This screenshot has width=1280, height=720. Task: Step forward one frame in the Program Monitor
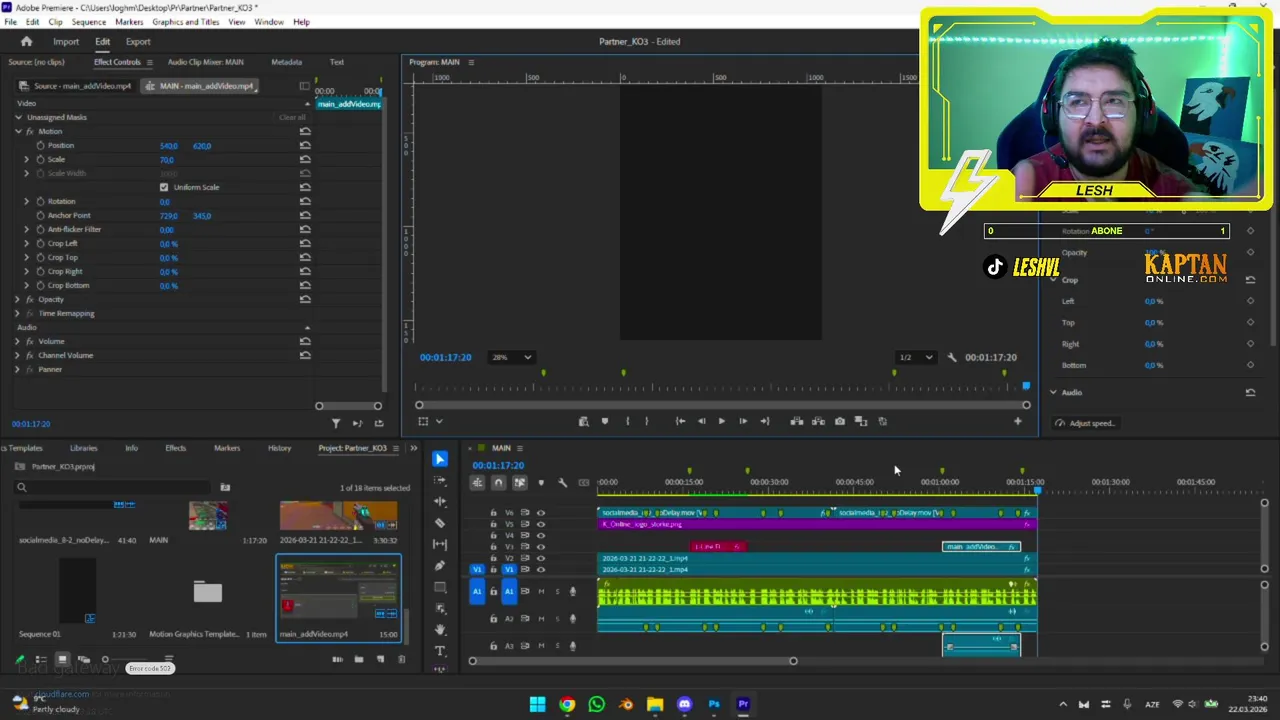tap(742, 421)
